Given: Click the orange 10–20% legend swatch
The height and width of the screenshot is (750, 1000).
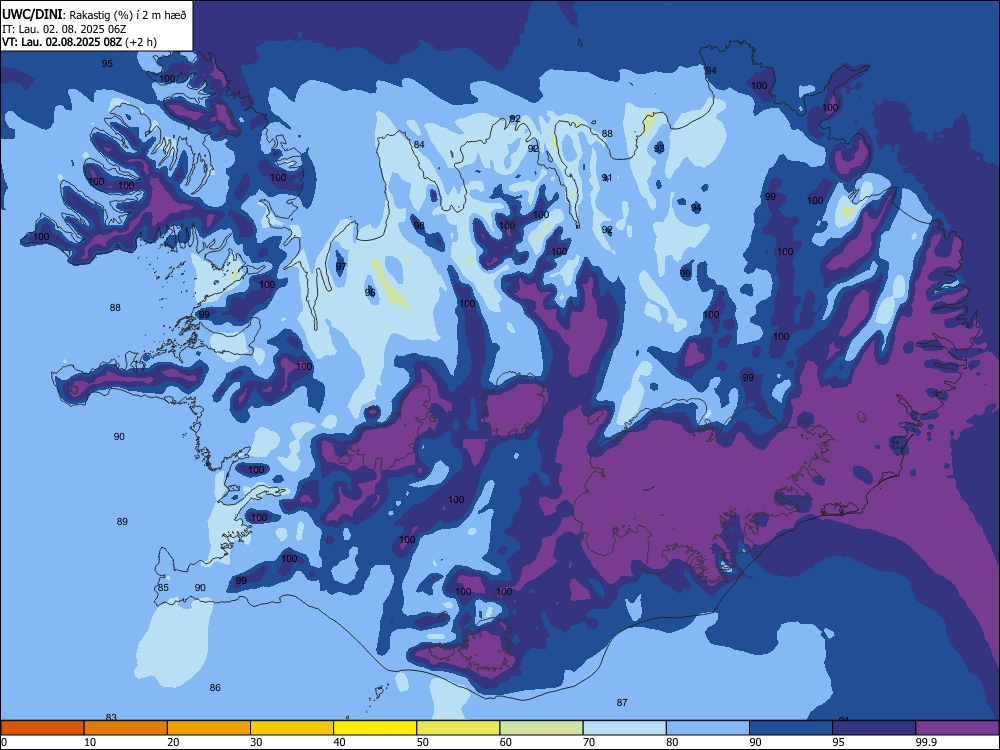Looking at the screenshot, I should click(126, 728).
